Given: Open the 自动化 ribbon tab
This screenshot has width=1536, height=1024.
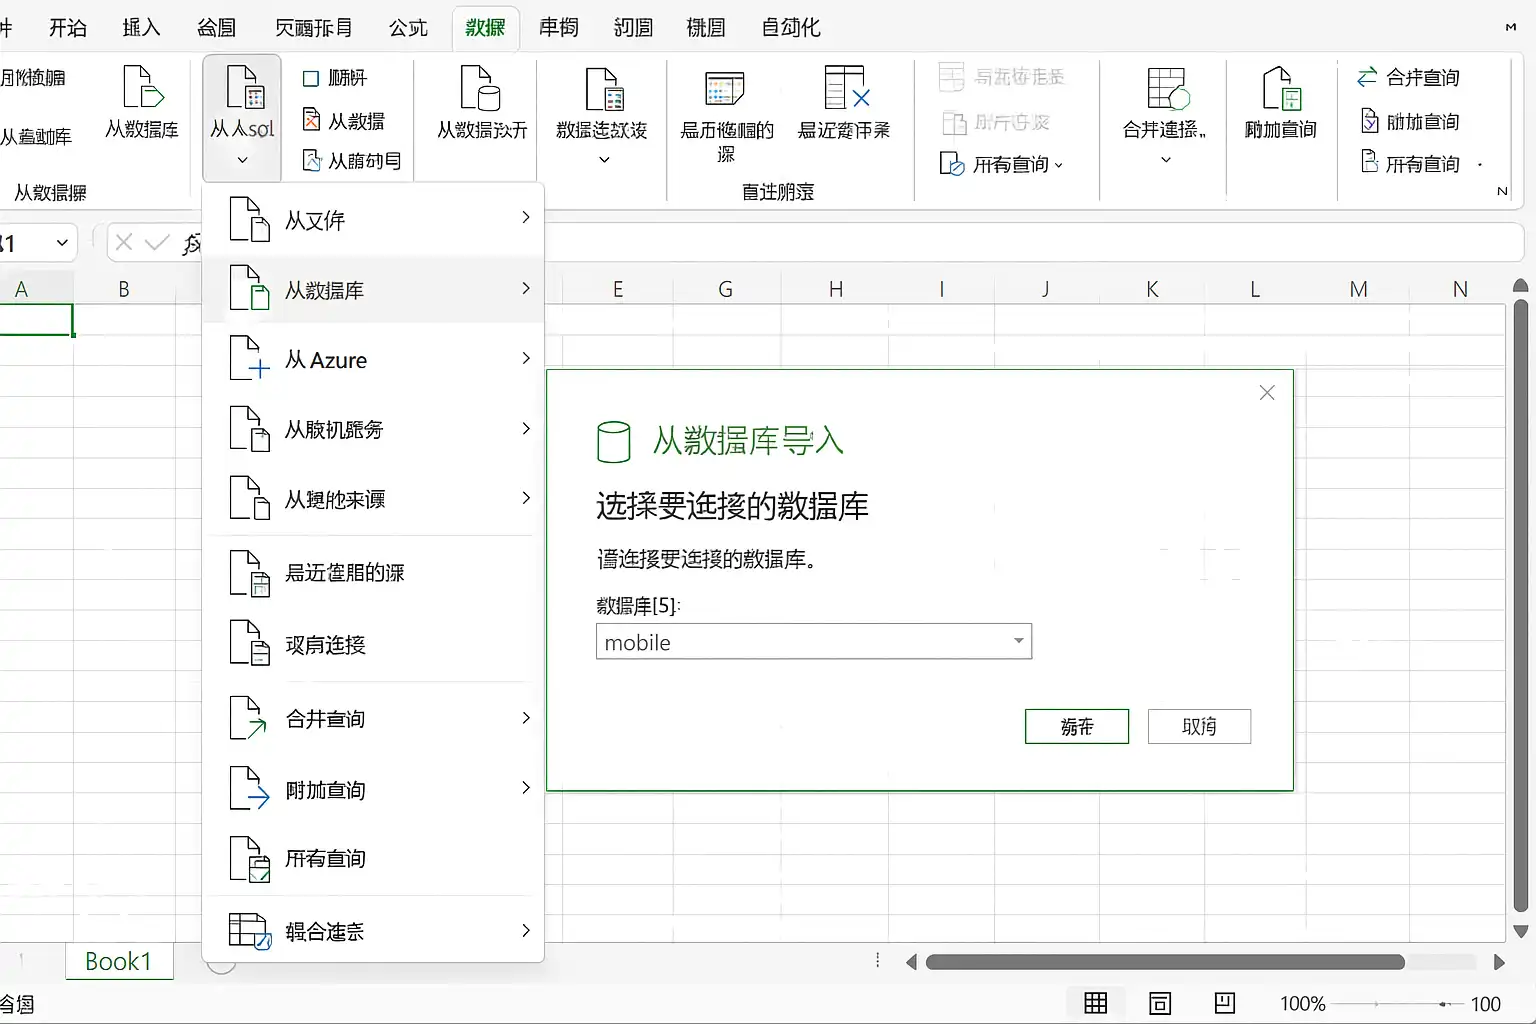Looking at the screenshot, I should tap(790, 27).
